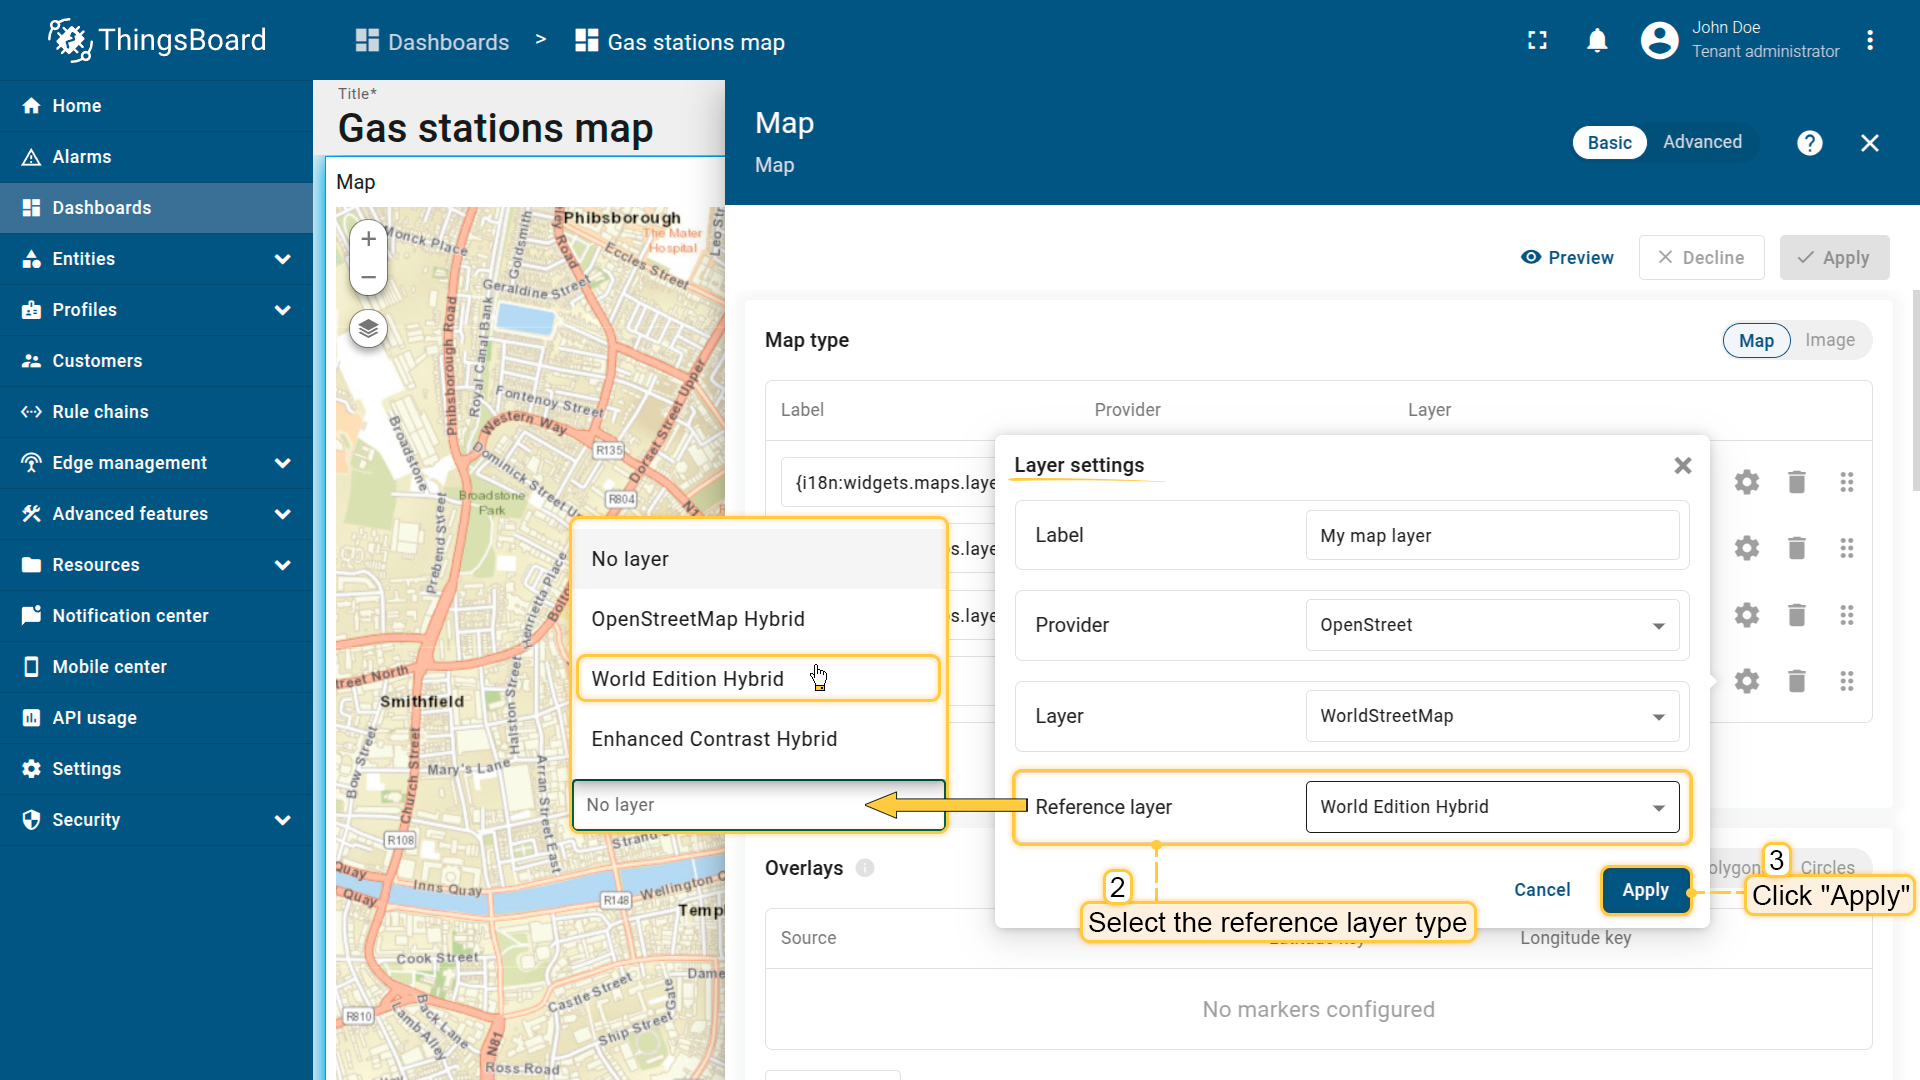Open the Layer dropdown showing WorldStreetMap
The height and width of the screenshot is (1080, 1920).
coord(1491,716)
